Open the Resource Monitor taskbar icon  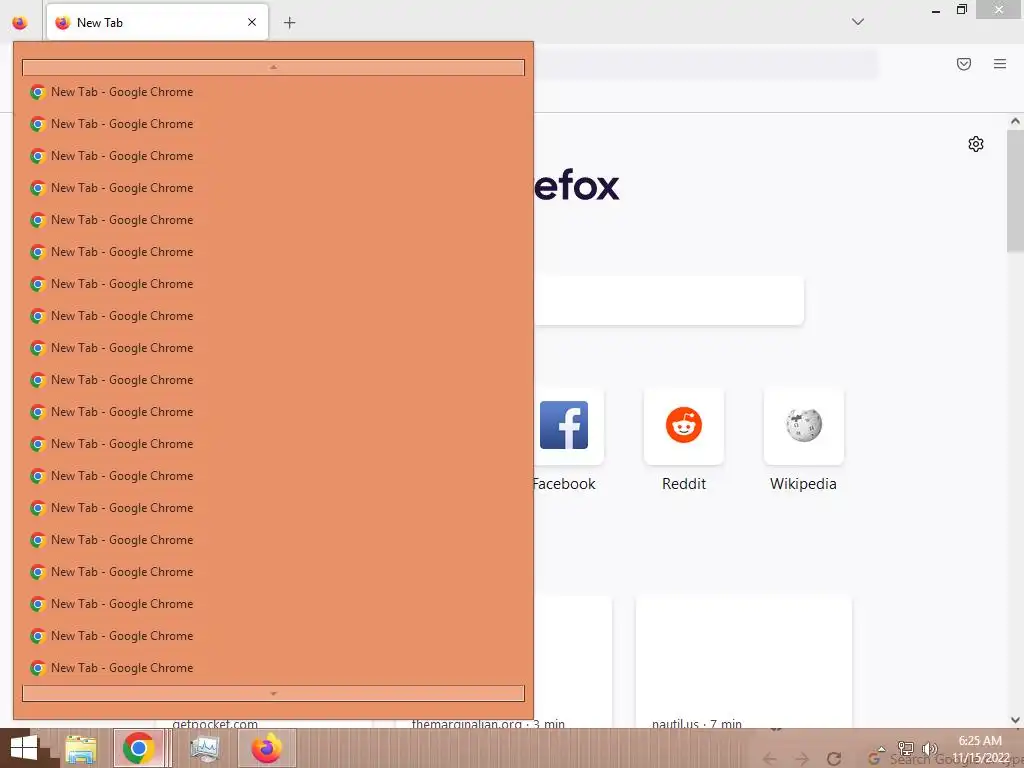204,748
